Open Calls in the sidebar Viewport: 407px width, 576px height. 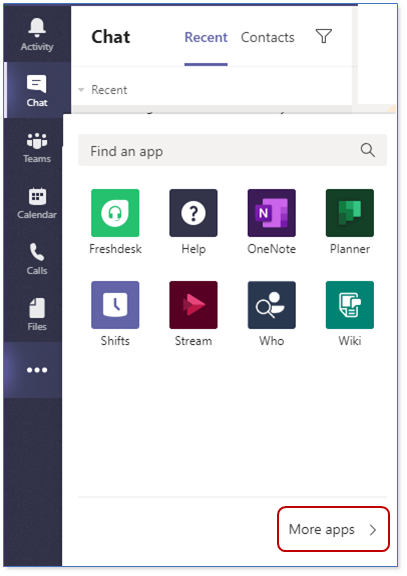37,259
